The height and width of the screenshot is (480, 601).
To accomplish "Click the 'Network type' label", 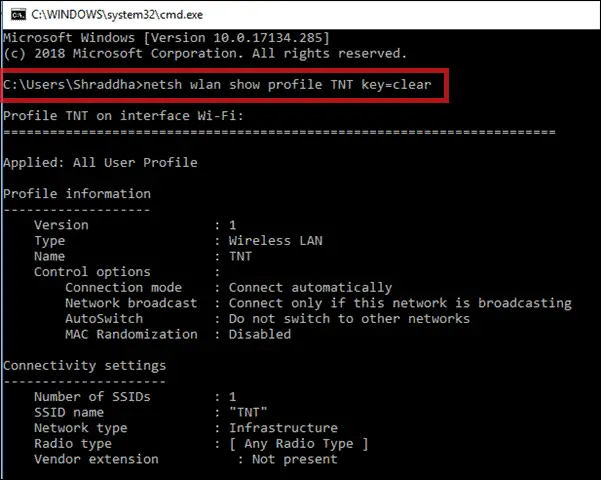I will [80, 428].
